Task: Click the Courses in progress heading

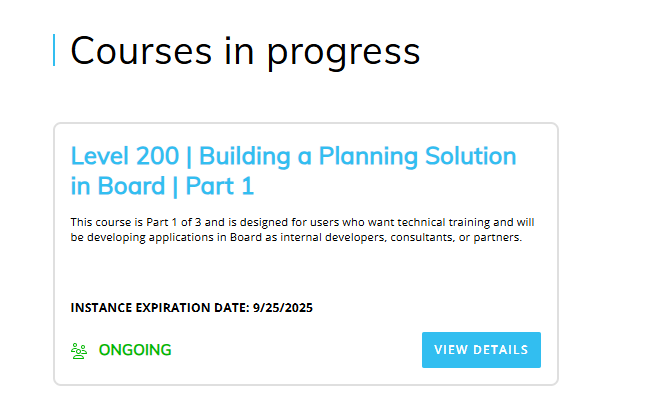Action: coord(245,51)
